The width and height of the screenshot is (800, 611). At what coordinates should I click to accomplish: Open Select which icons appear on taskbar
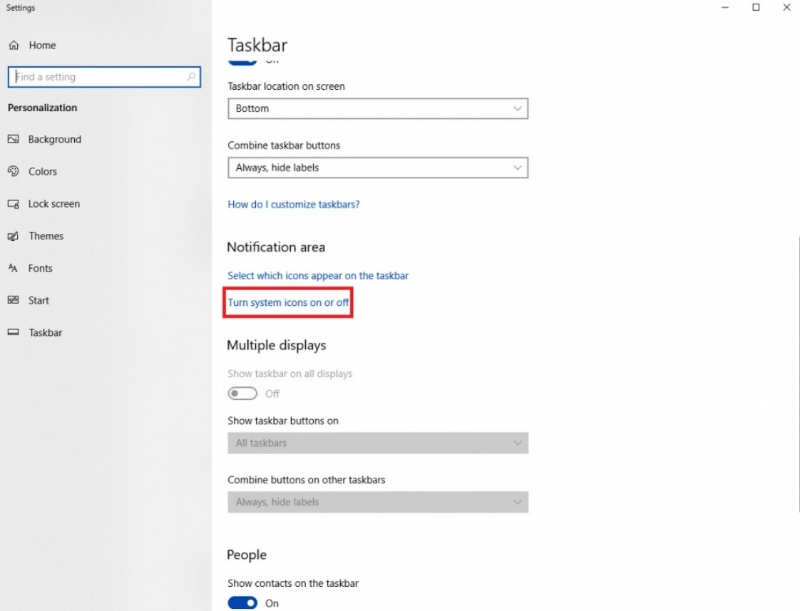pyautogui.click(x=318, y=276)
